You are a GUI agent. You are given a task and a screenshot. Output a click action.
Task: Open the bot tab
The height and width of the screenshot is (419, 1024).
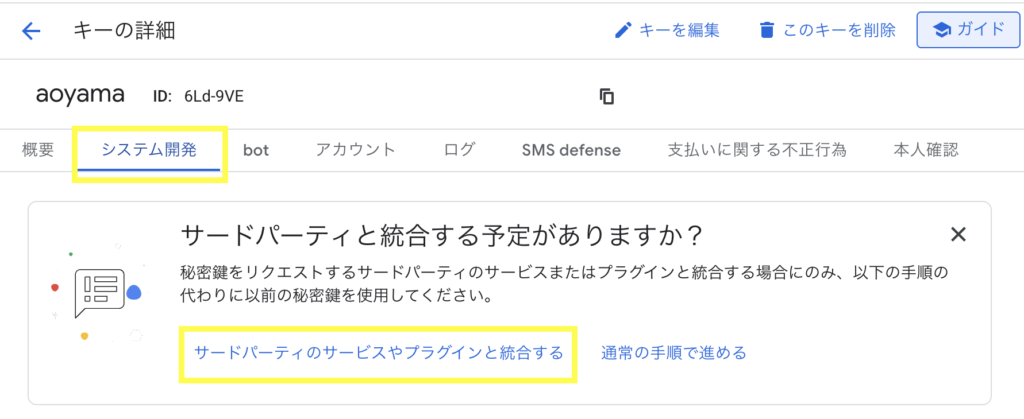[x=256, y=150]
